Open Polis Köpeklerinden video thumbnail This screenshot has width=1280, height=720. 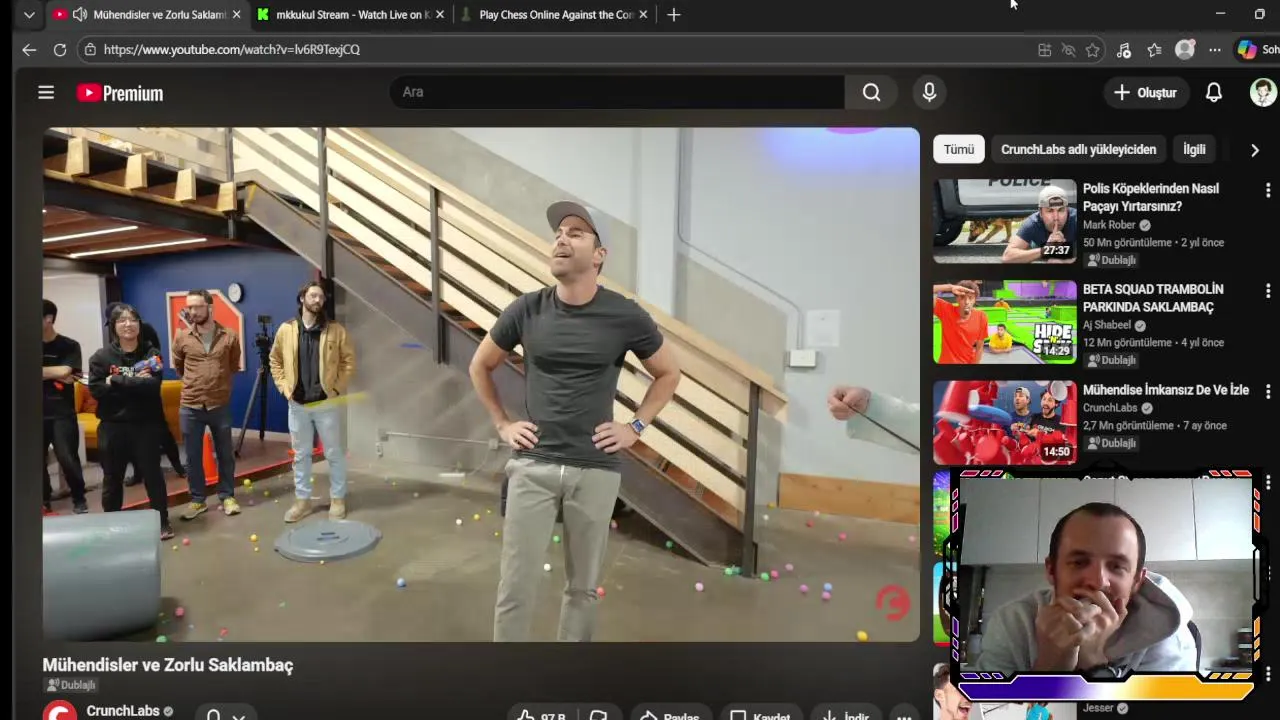[1004, 221]
